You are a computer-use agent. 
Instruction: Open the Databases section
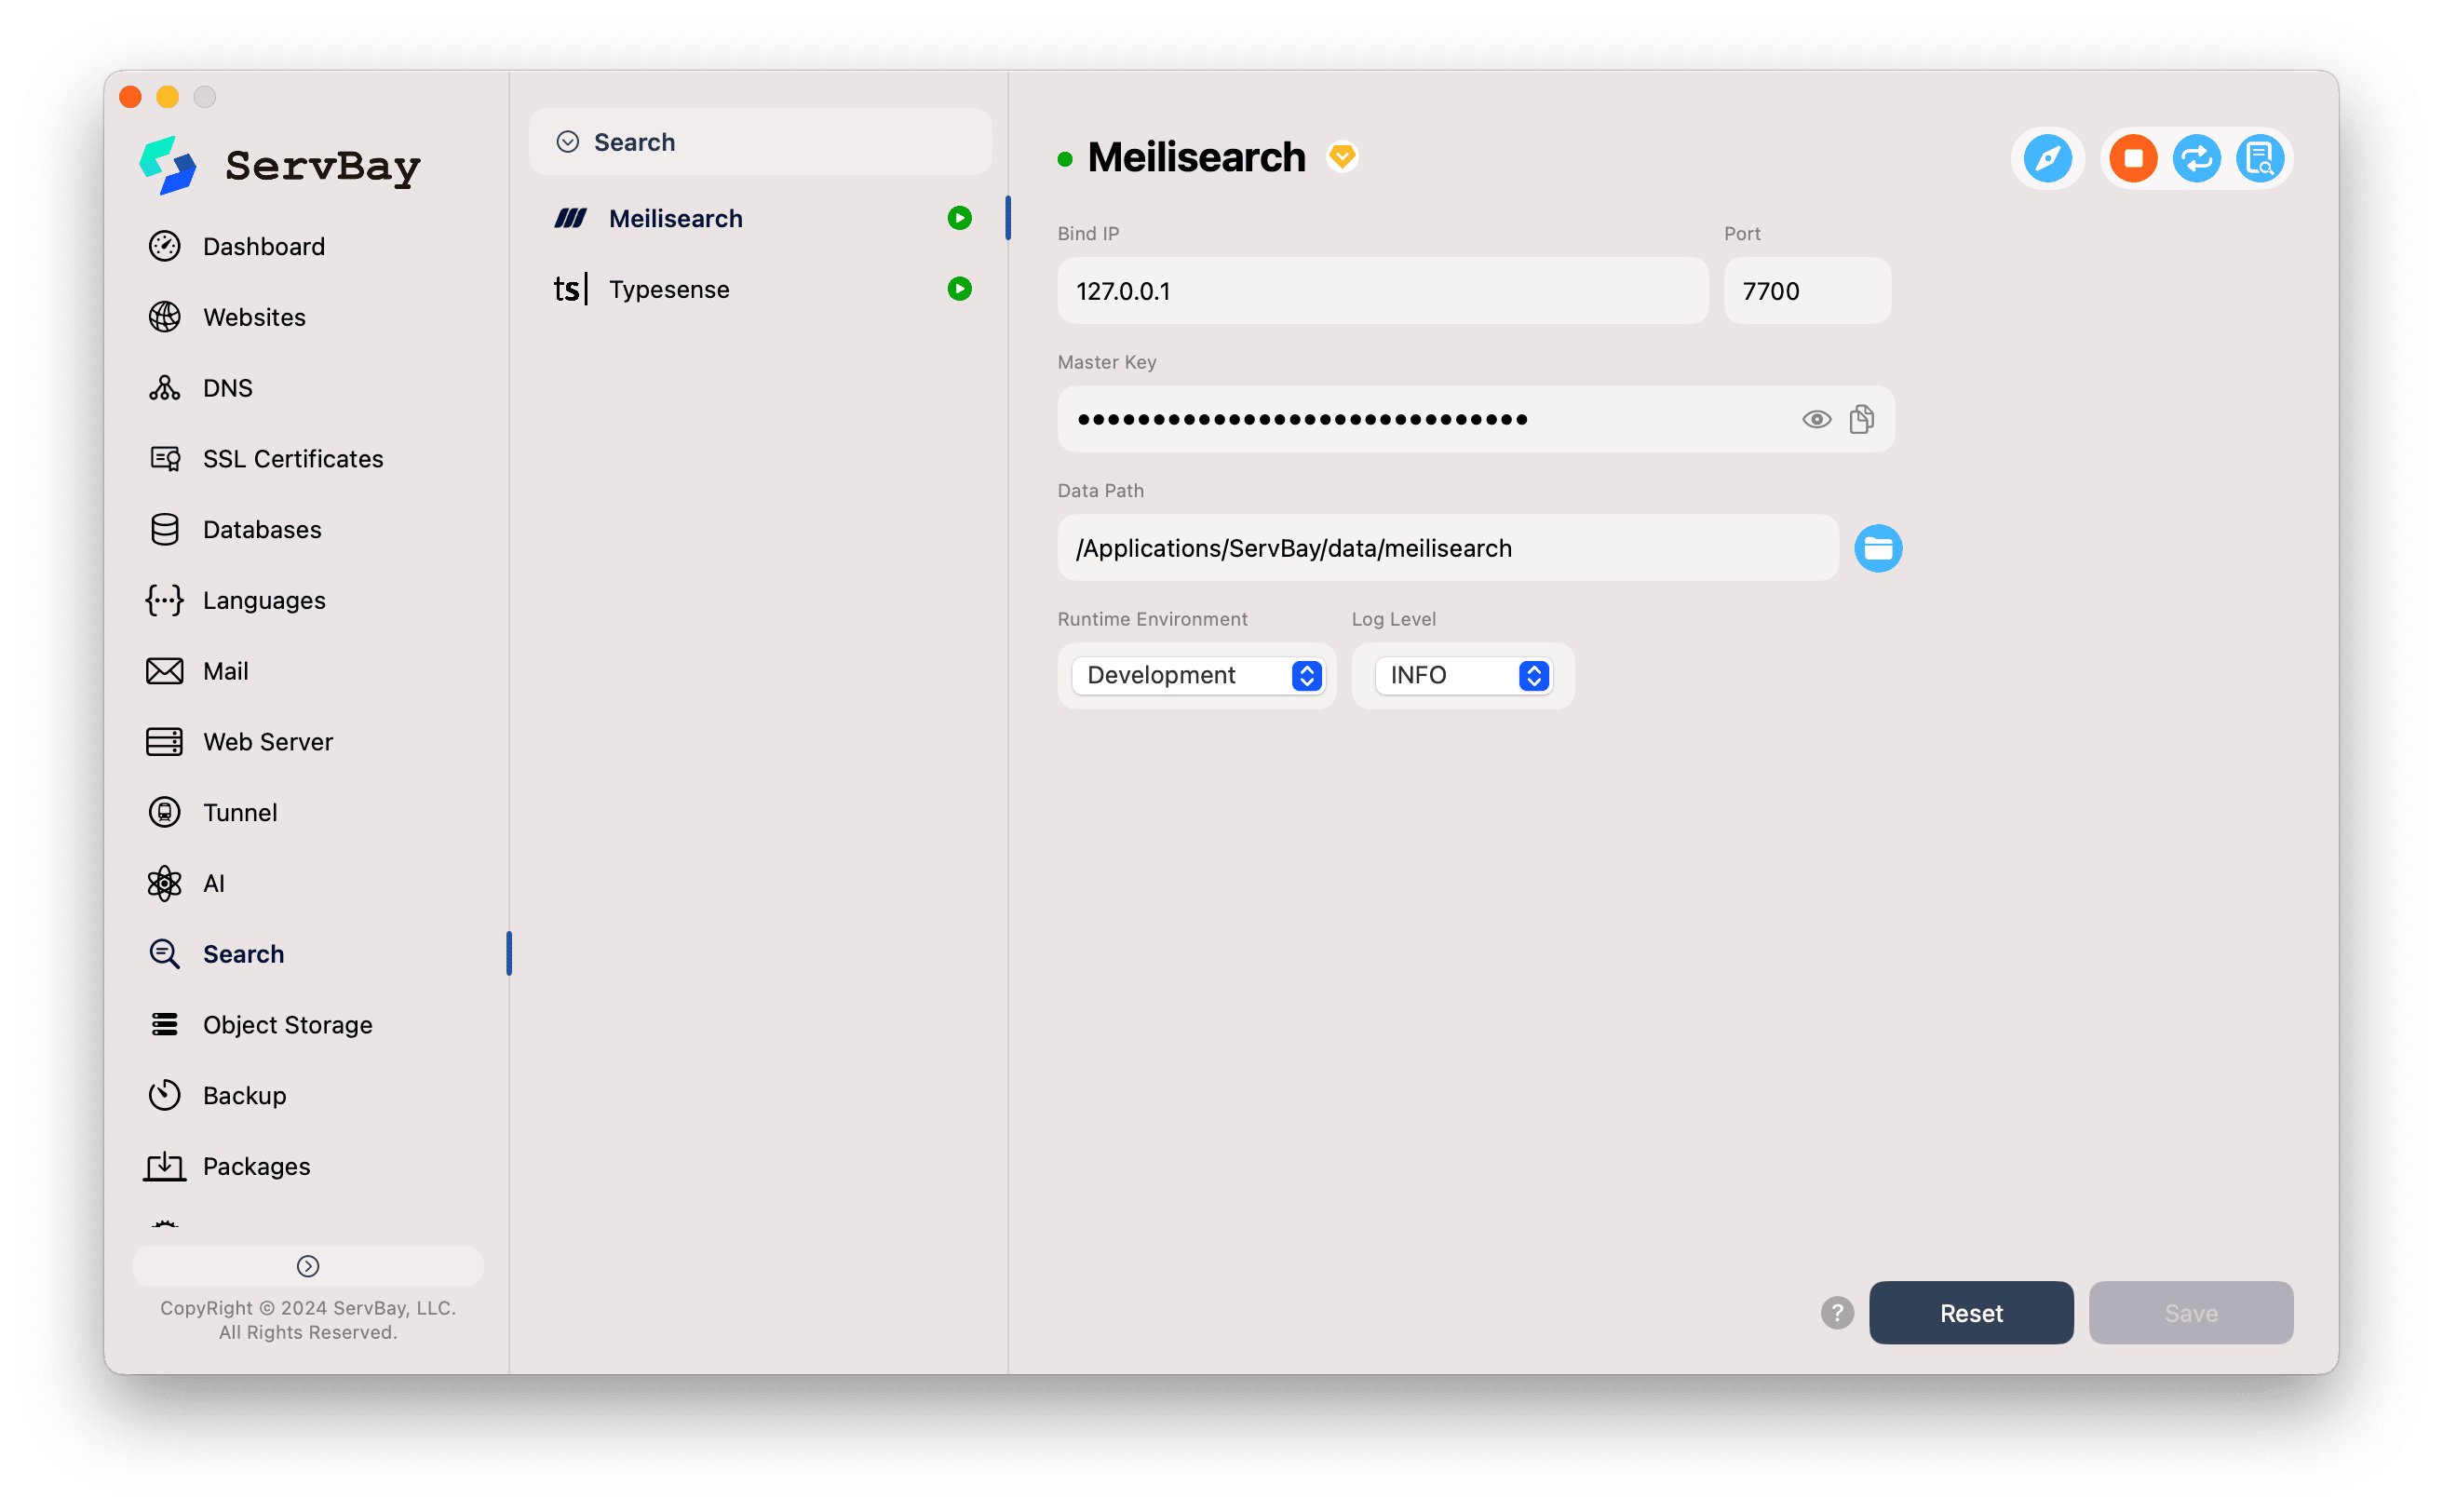262,530
